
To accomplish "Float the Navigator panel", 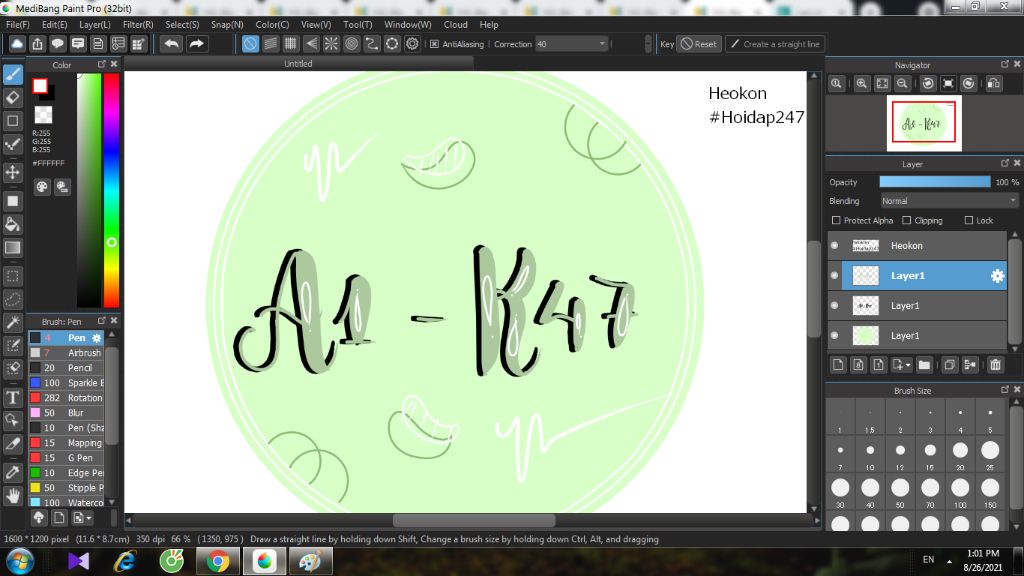I will tap(1004, 64).
